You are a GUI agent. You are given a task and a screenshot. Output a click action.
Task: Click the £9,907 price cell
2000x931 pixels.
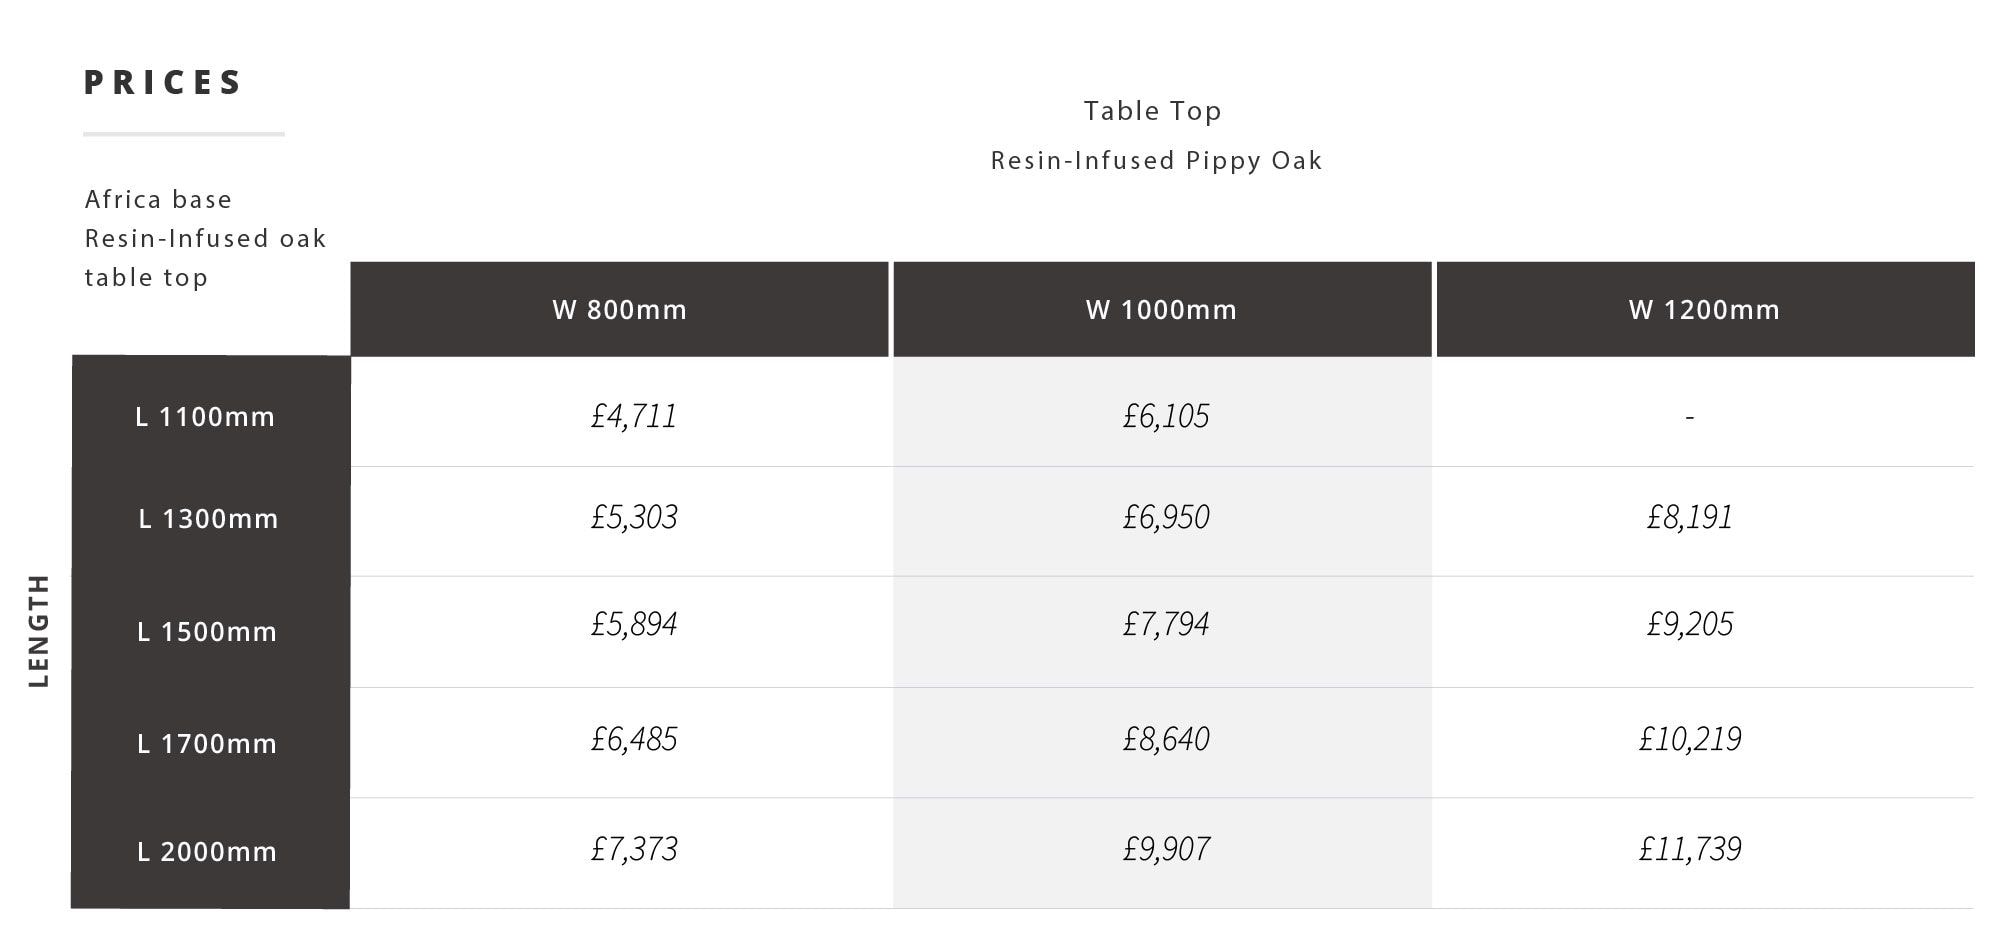(x=1166, y=849)
